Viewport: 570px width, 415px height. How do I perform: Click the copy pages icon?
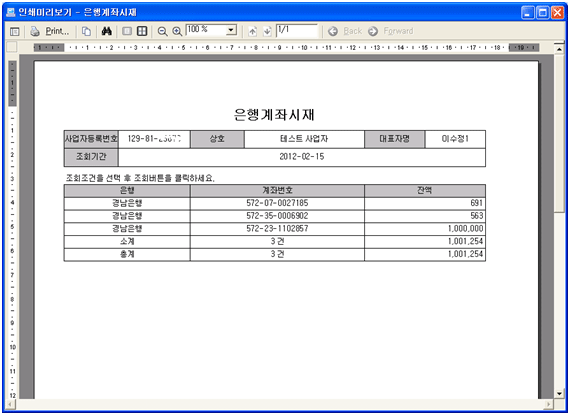(x=86, y=32)
